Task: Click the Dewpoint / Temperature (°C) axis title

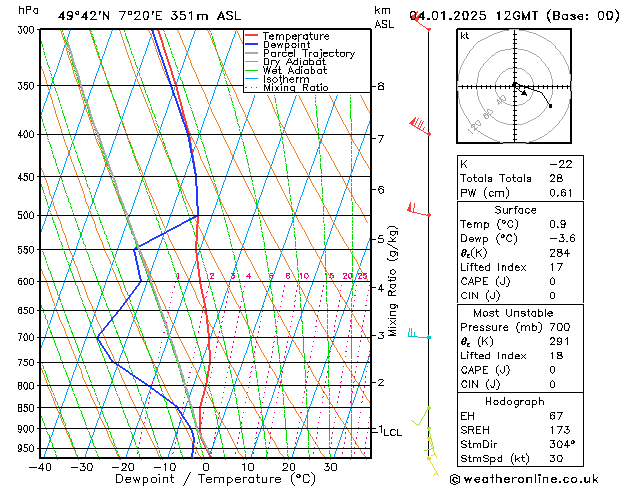Action: (215, 479)
